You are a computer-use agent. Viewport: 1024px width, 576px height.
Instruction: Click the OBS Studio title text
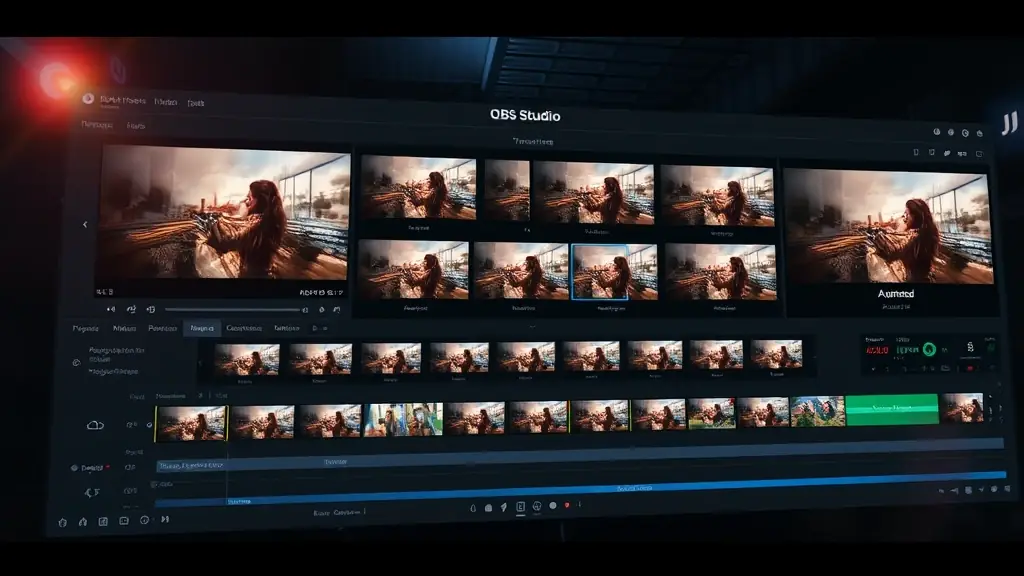[x=525, y=116]
